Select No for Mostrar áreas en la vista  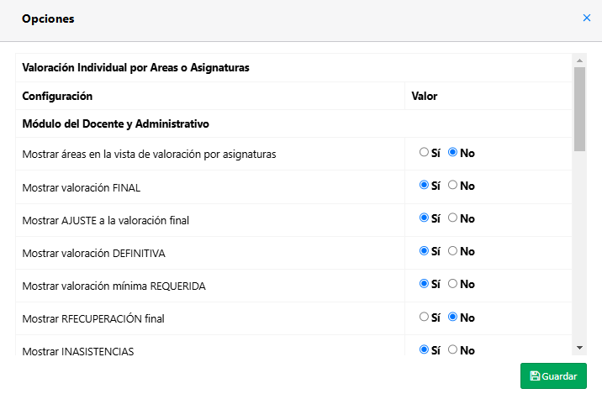pyautogui.click(x=453, y=152)
